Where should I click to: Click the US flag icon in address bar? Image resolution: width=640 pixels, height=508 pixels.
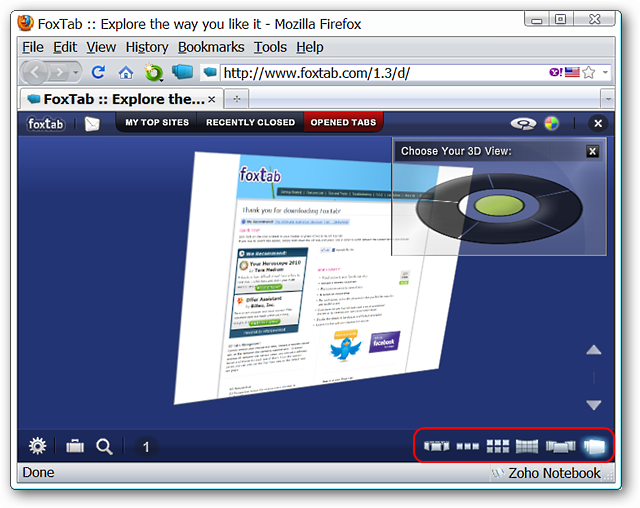[x=572, y=72]
